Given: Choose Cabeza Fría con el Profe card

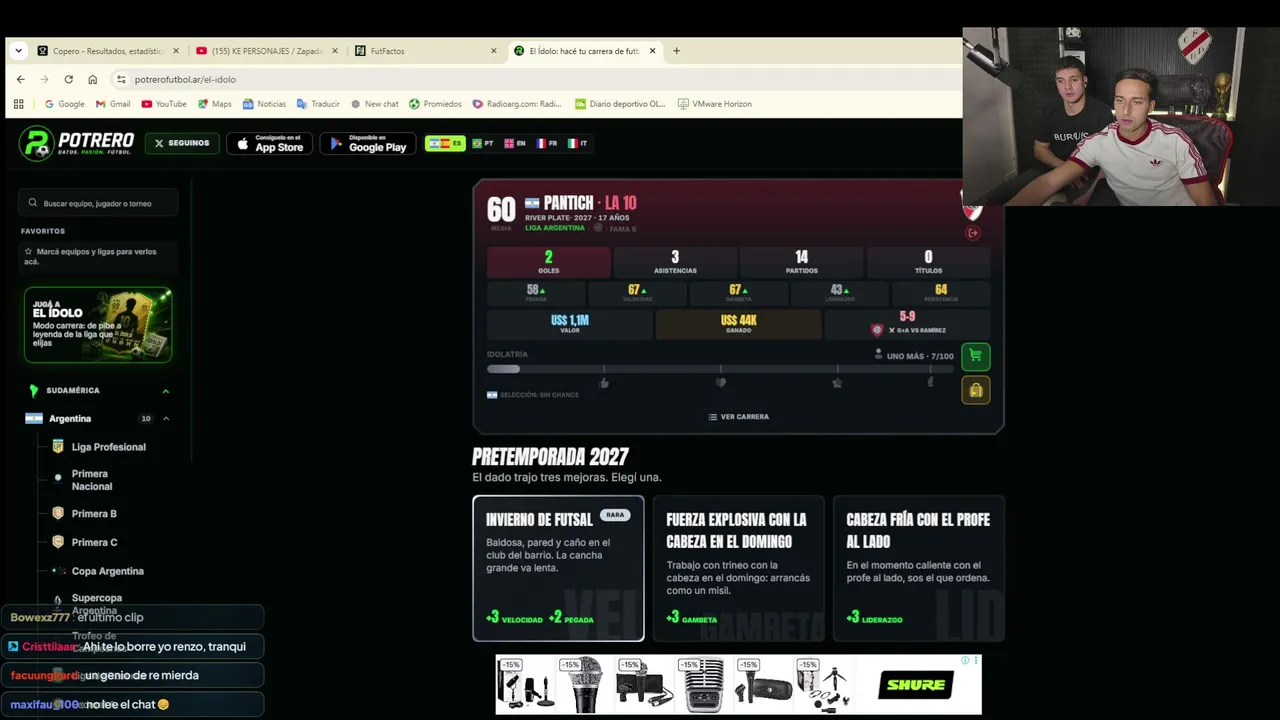Looking at the screenshot, I should pyautogui.click(x=918, y=568).
